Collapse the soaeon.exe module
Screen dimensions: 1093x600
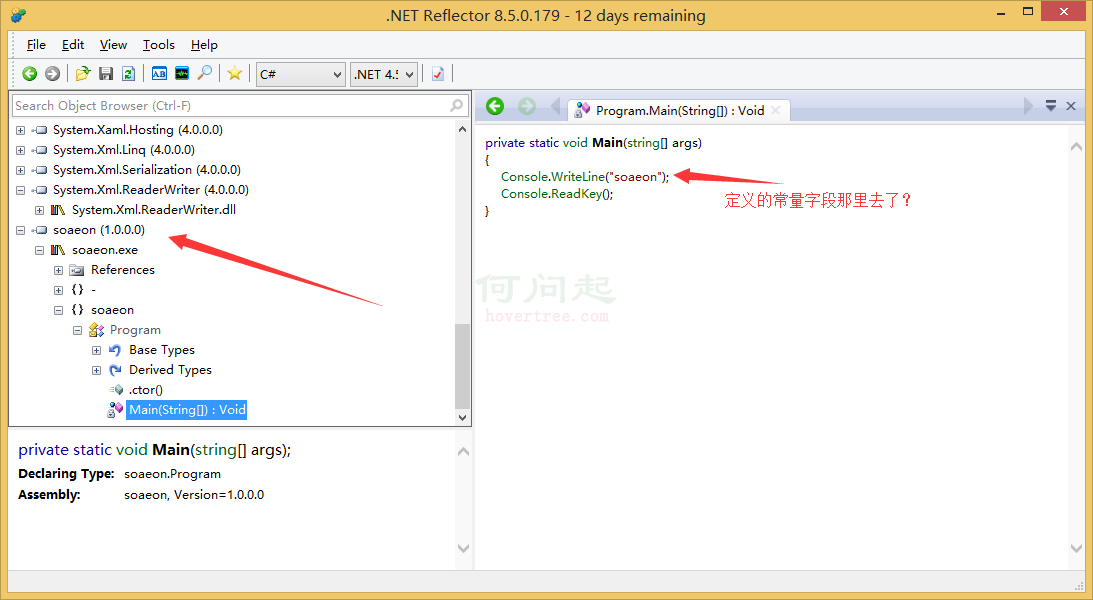point(40,250)
